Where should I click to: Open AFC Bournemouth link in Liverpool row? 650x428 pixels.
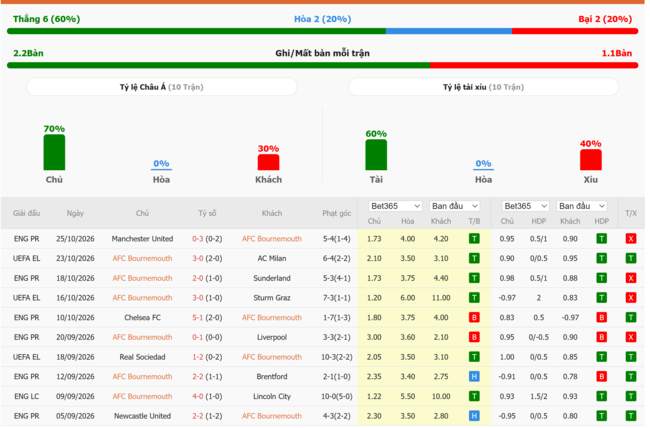tap(143, 339)
